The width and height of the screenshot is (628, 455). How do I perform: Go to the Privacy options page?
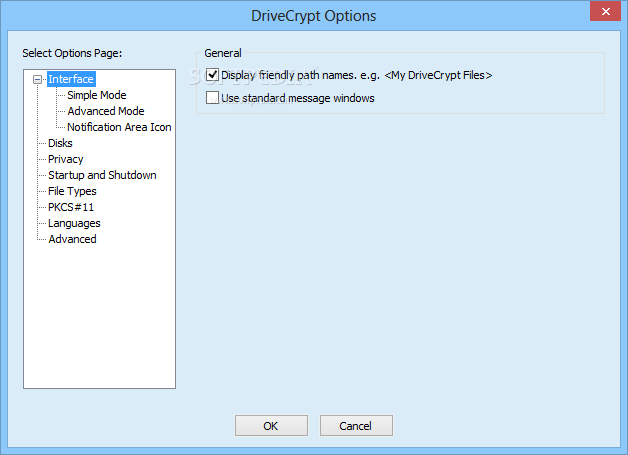[66, 159]
